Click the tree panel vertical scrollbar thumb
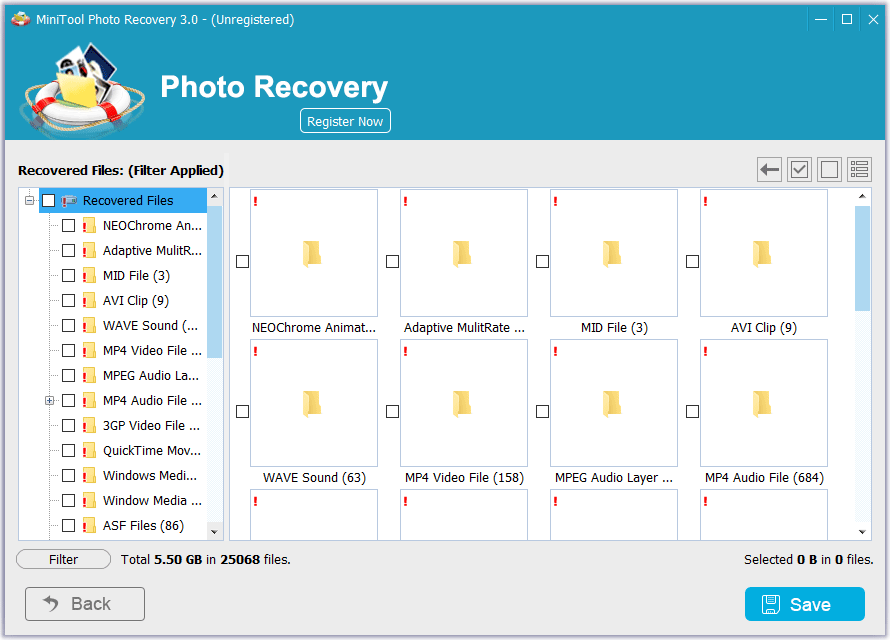Image resolution: width=890 pixels, height=640 pixels. (x=215, y=281)
